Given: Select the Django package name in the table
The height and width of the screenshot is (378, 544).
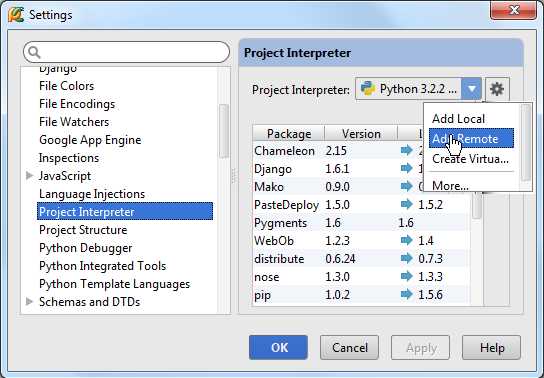Looking at the screenshot, I should 273,169.
